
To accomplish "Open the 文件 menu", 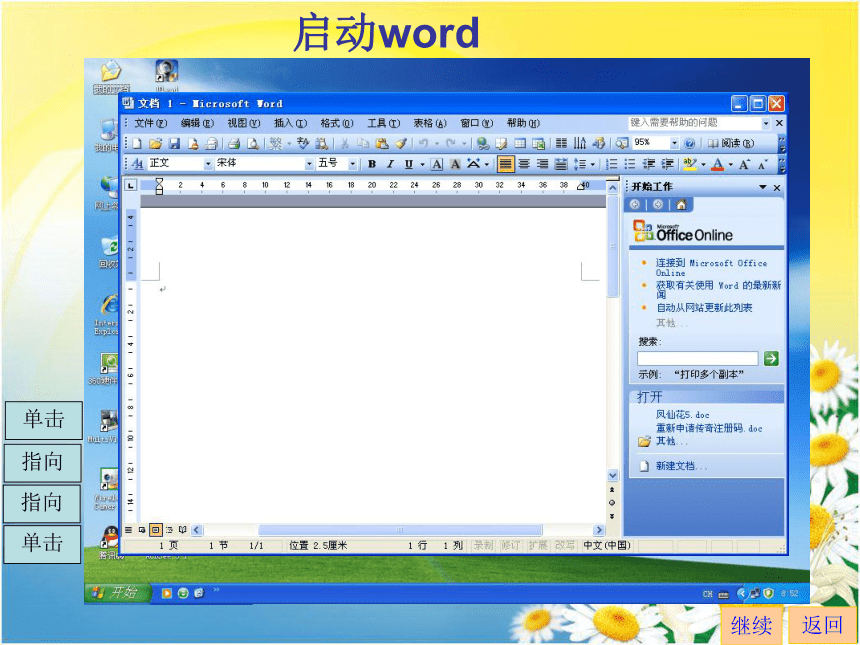I will tap(150, 123).
